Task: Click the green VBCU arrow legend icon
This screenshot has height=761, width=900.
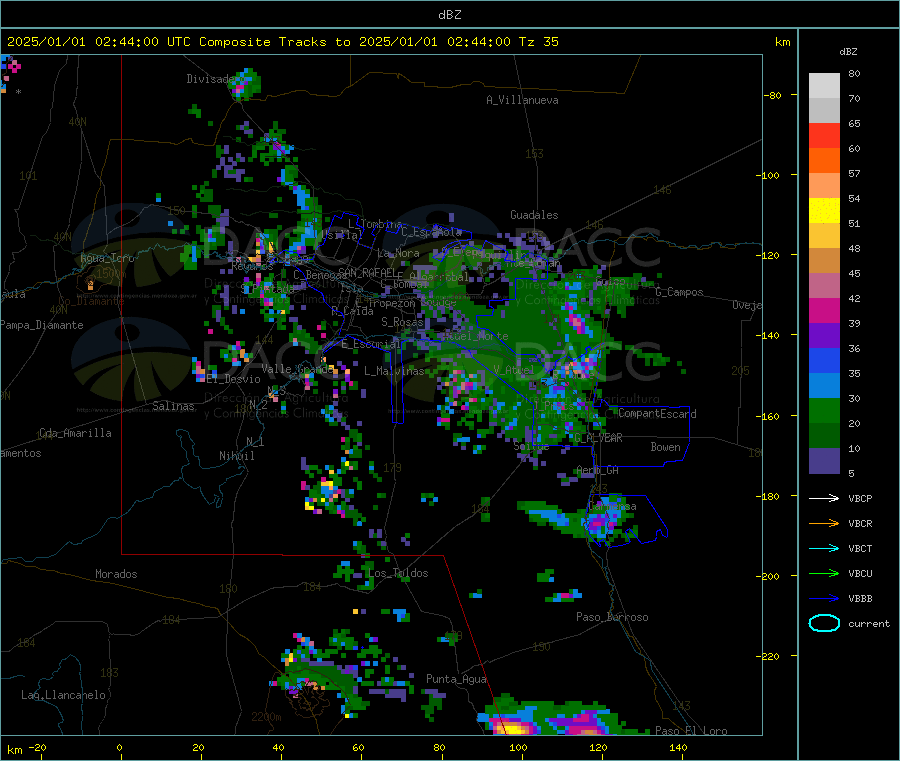Action: click(824, 573)
